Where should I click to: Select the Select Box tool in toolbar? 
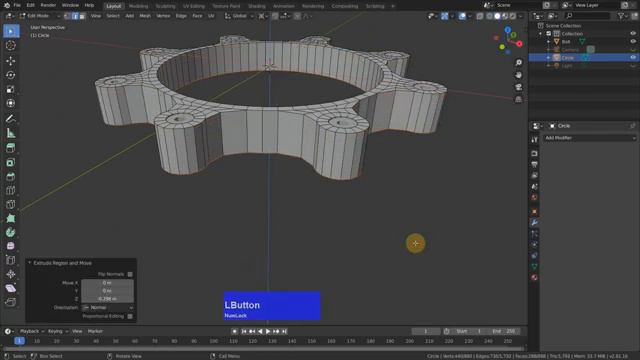pos(11,31)
